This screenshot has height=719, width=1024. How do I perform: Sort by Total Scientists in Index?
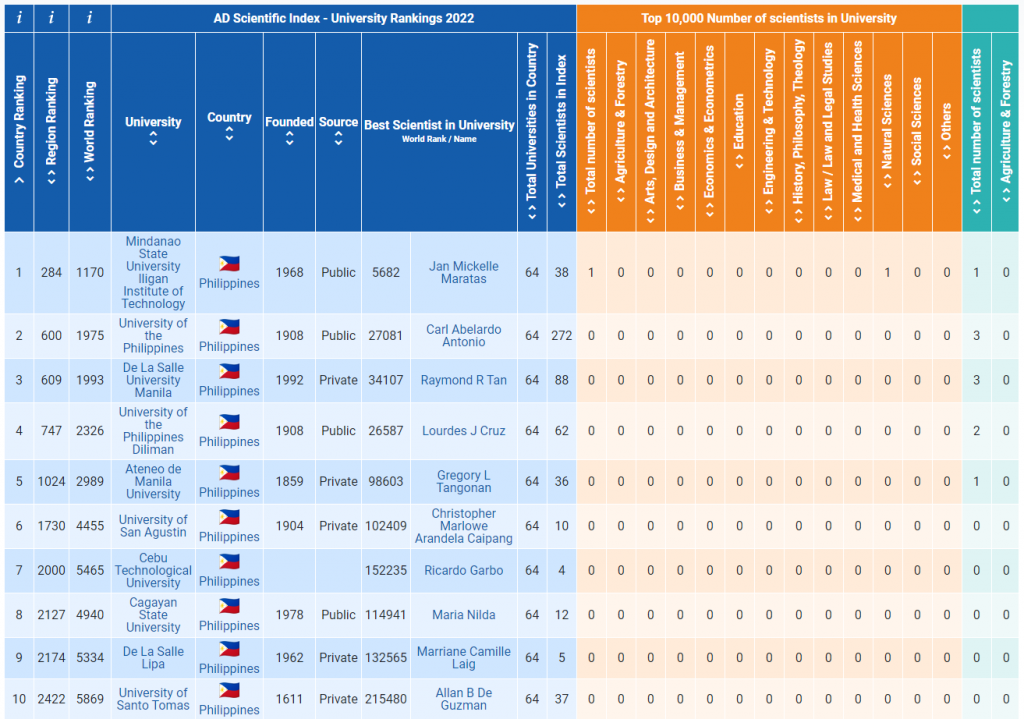[x=562, y=201]
